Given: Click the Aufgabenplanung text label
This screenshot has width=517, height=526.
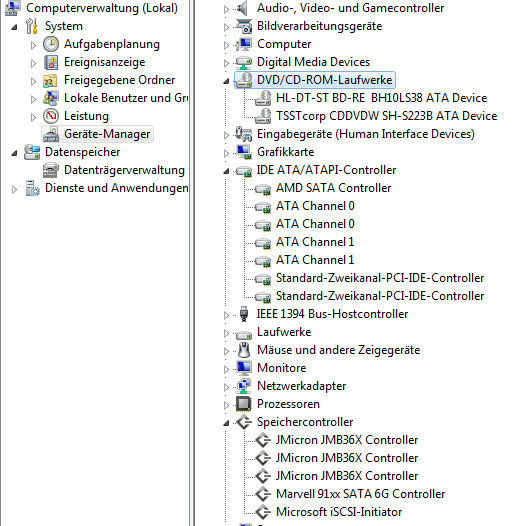Looking at the screenshot, I should click(112, 44).
